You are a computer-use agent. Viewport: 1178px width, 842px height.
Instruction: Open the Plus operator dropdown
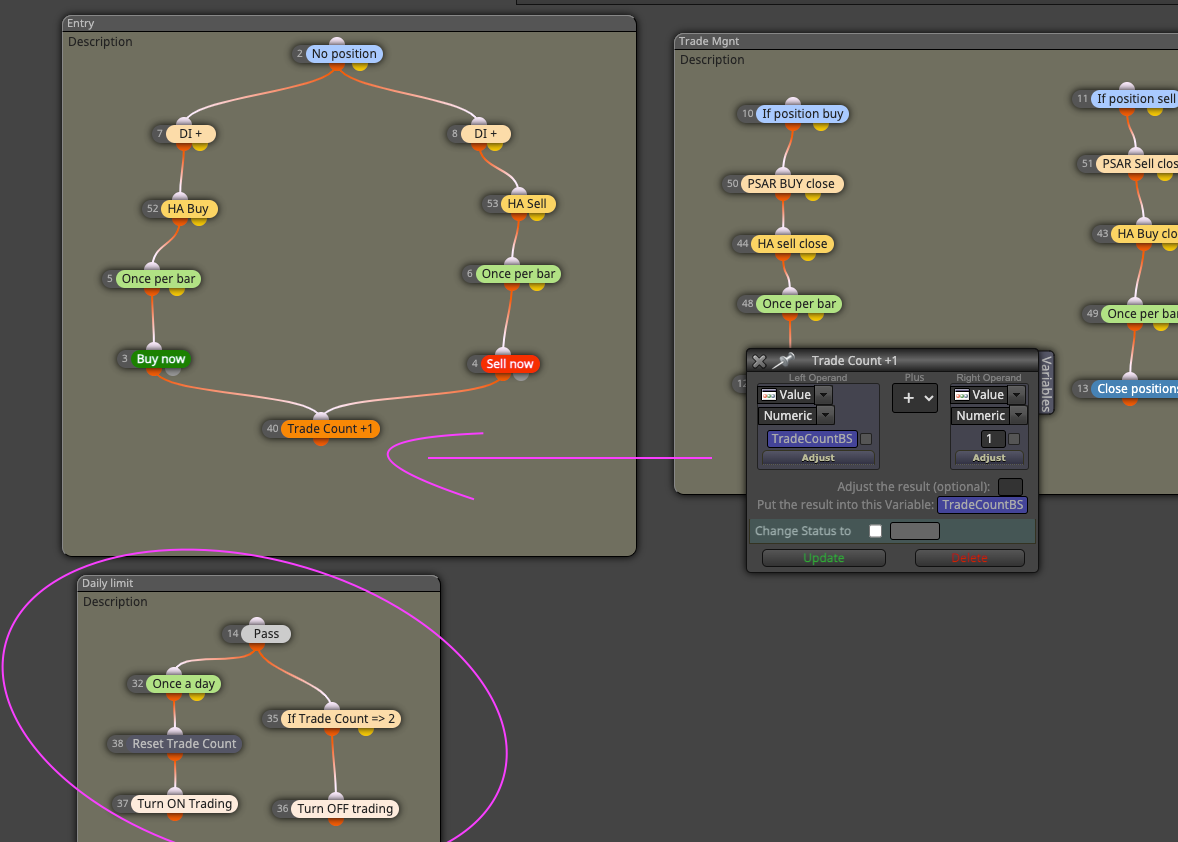(x=914, y=398)
